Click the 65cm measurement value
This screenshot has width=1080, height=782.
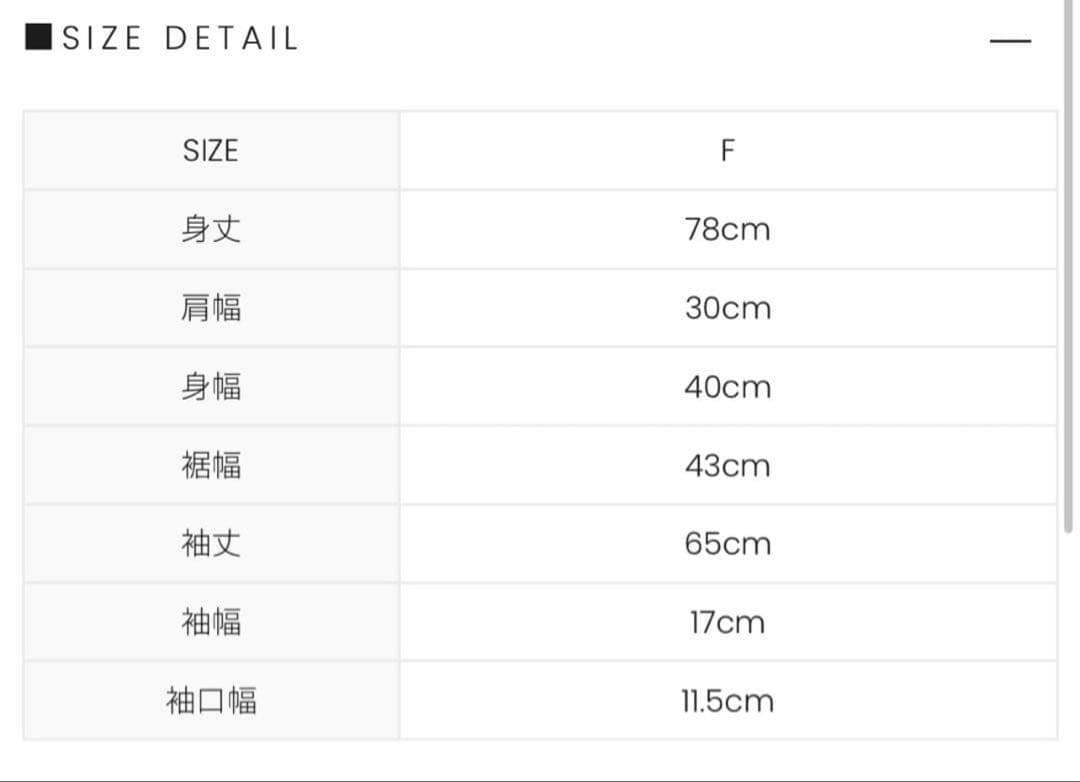tap(727, 543)
